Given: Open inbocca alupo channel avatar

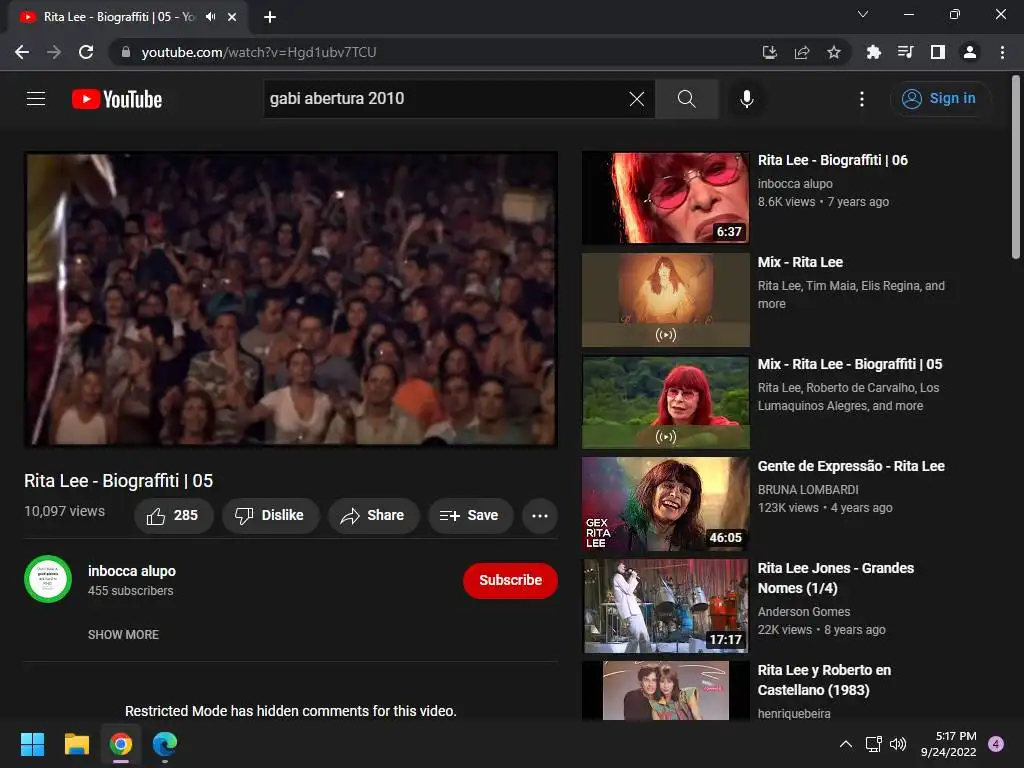Looking at the screenshot, I should (48, 579).
